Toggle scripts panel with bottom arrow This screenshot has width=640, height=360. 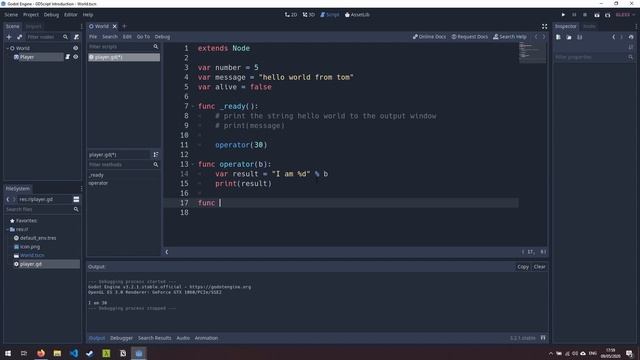click(167, 252)
